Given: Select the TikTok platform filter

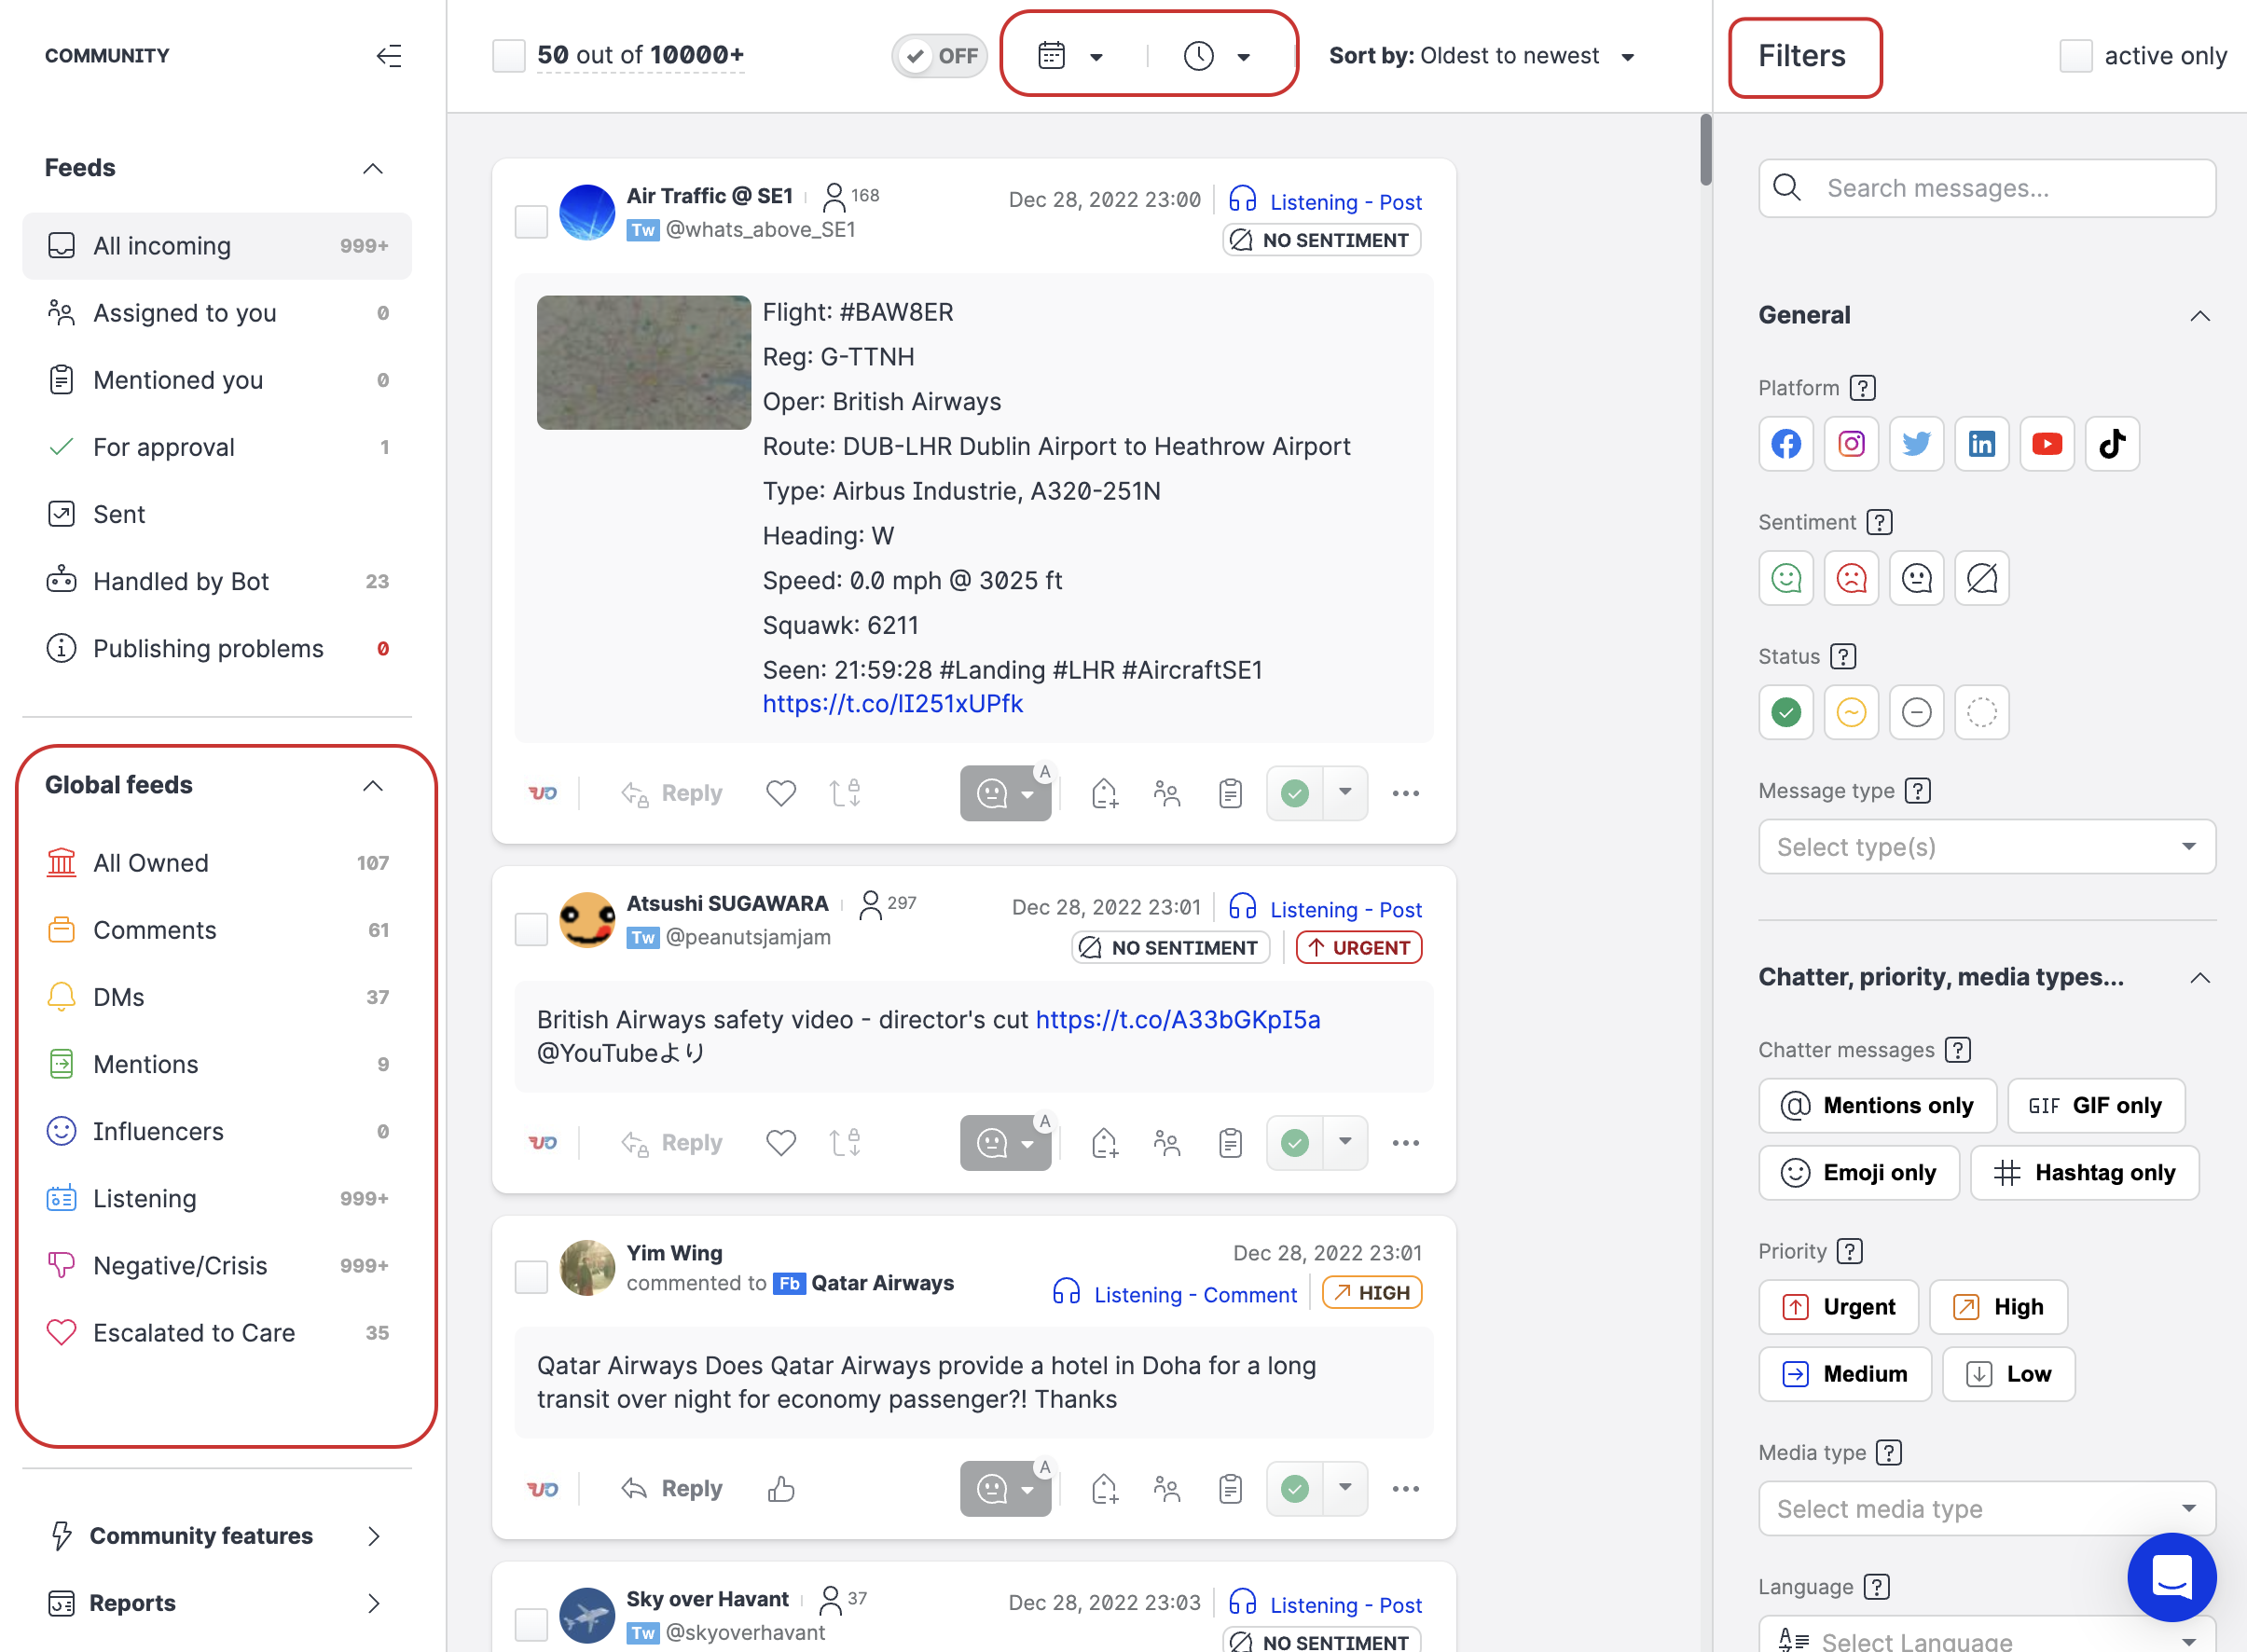Looking at the screenshot, I should (2112, 443).
